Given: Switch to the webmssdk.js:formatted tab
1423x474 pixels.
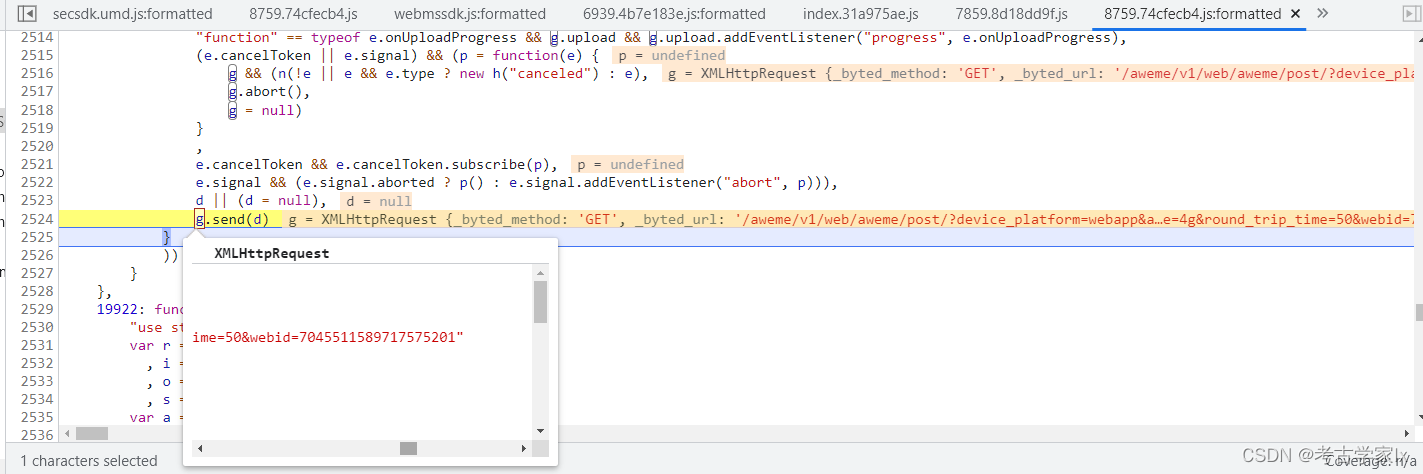Looking at the screenshot, I should [x=470, y=14].
